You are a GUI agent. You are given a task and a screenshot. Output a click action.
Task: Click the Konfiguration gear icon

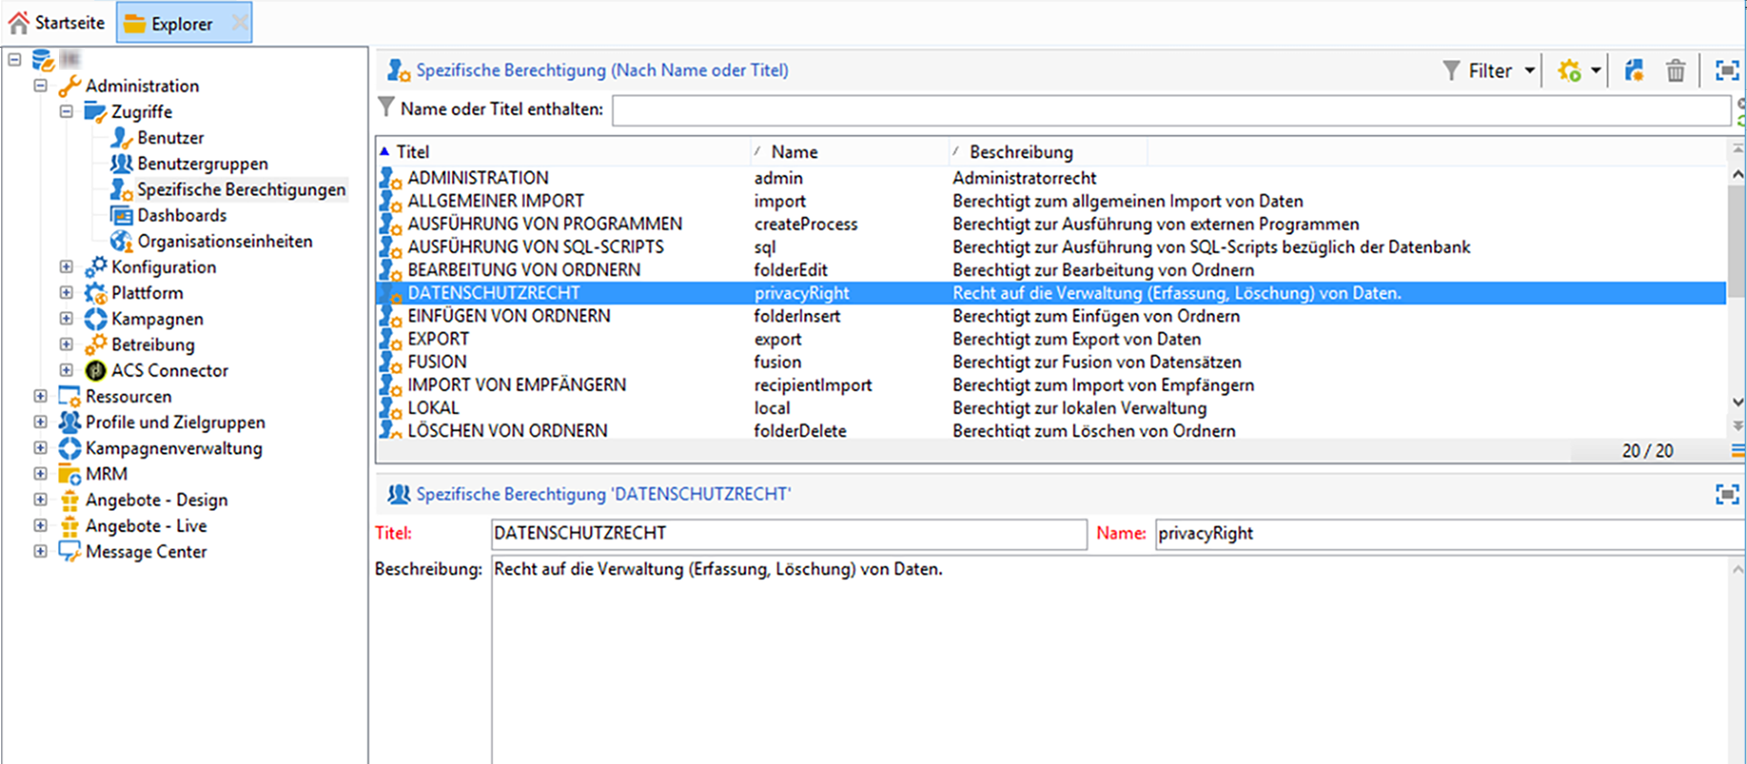(95, 267)
